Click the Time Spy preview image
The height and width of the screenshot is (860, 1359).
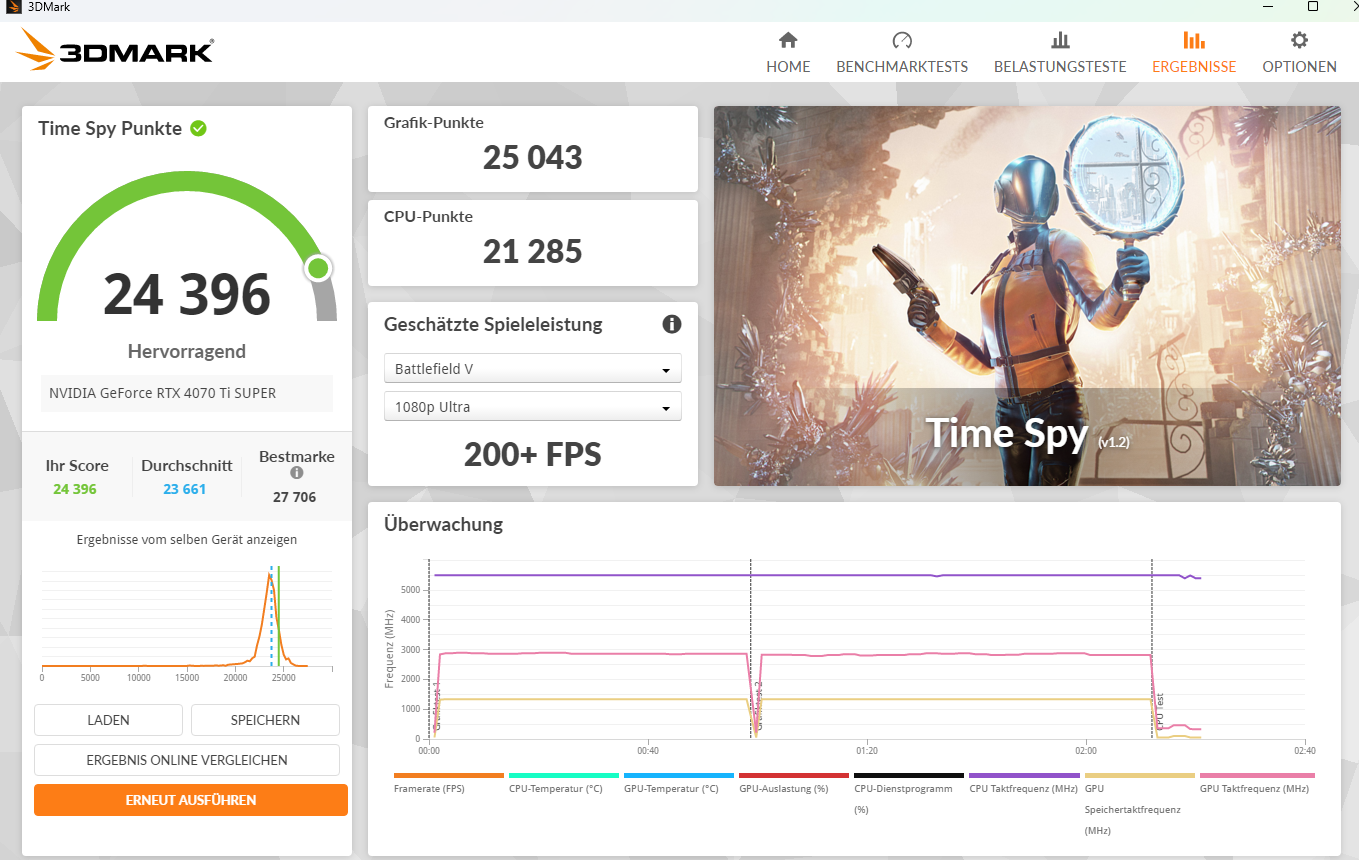(1027, 296)
